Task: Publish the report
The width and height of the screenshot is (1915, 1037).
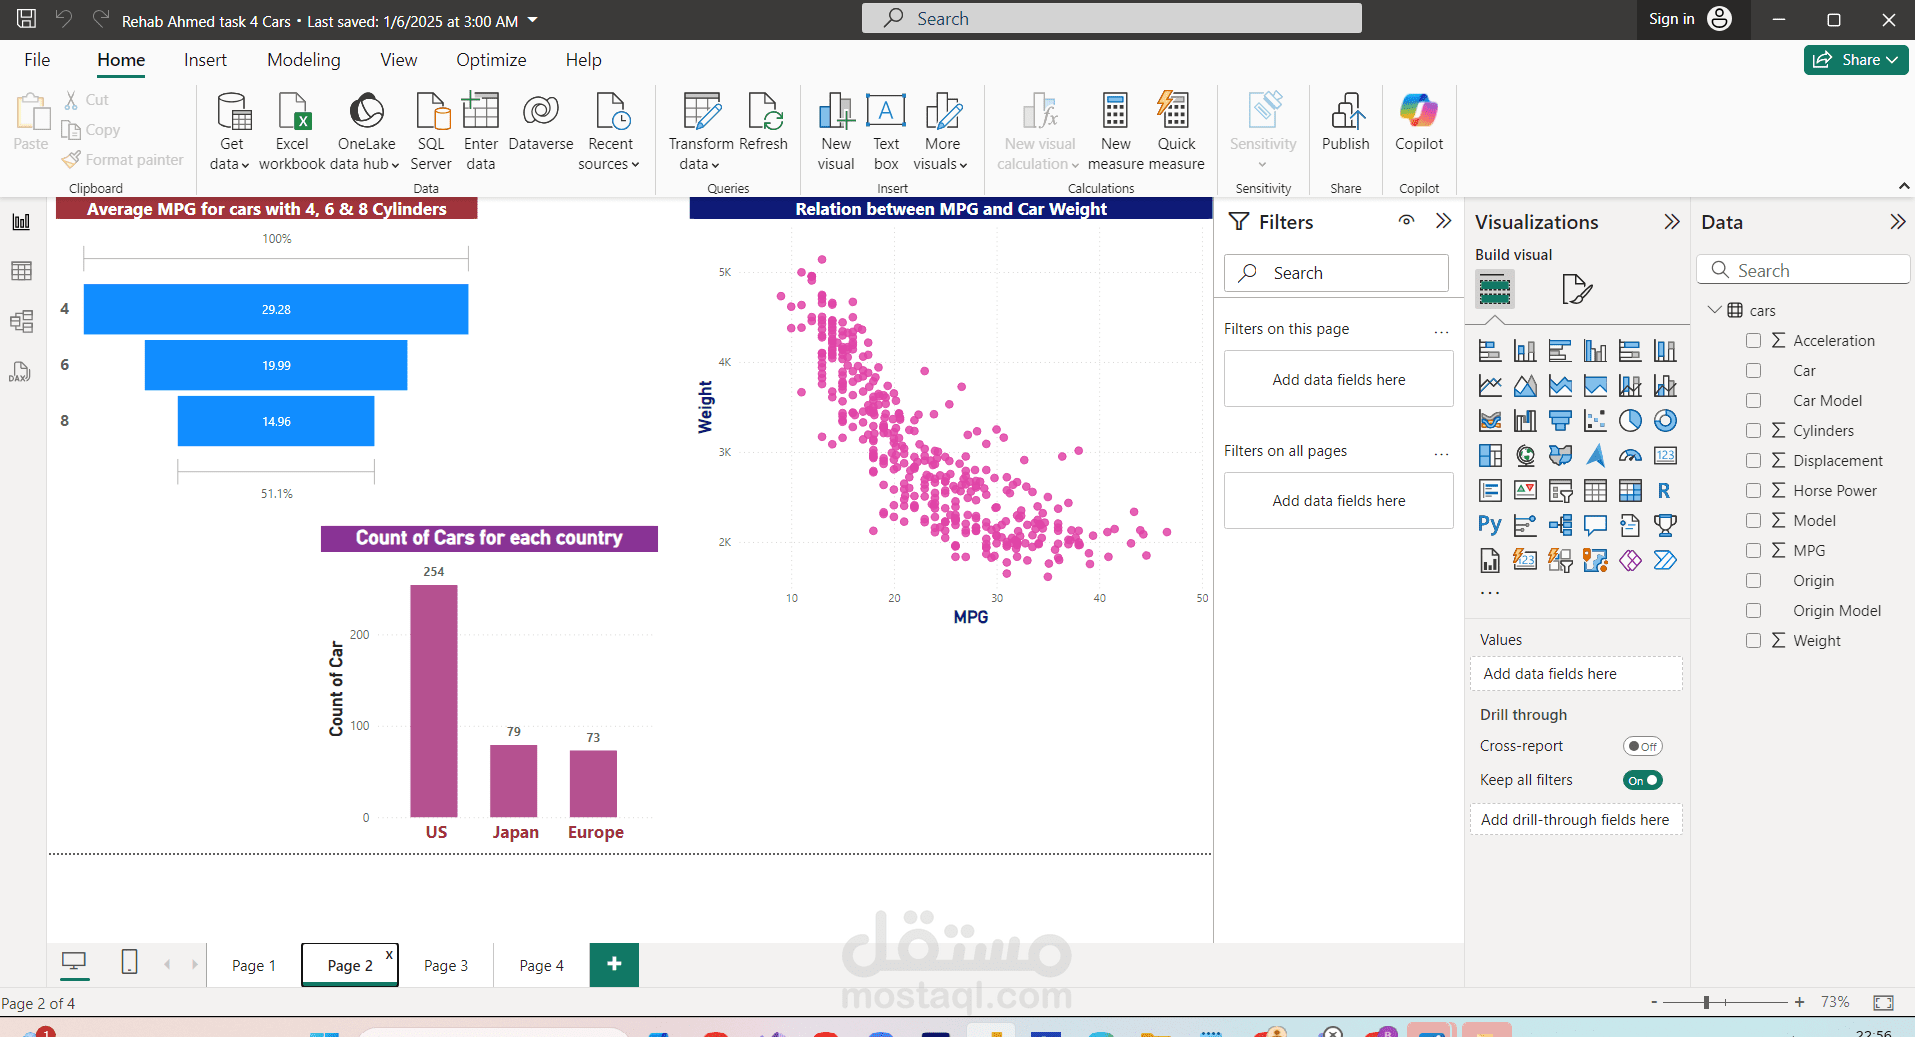Action: point(1346,122)
